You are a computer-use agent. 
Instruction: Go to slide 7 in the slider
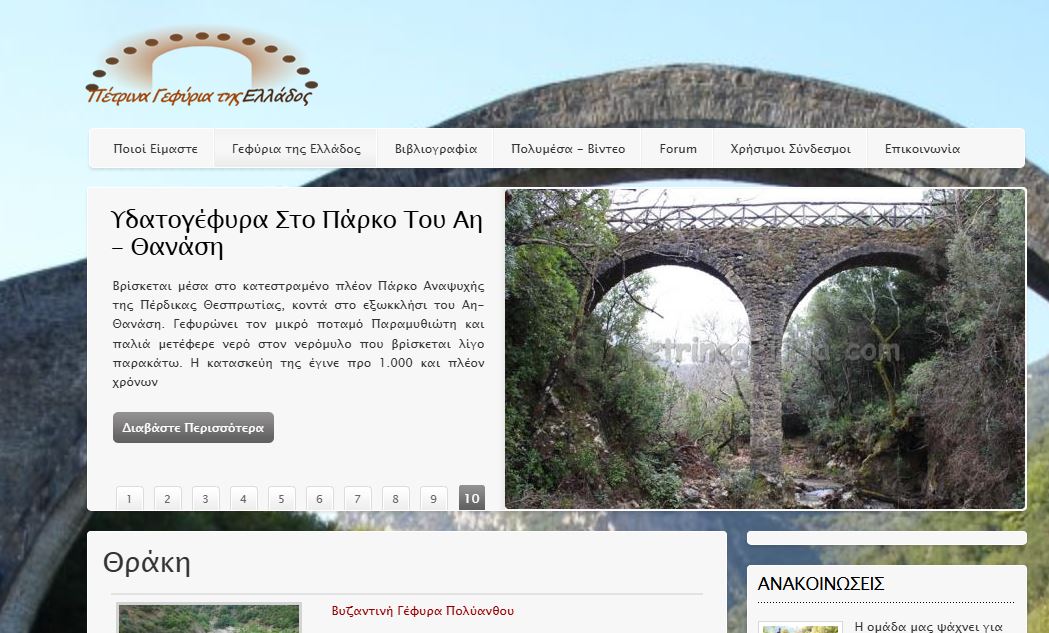(x=357, y=498)
